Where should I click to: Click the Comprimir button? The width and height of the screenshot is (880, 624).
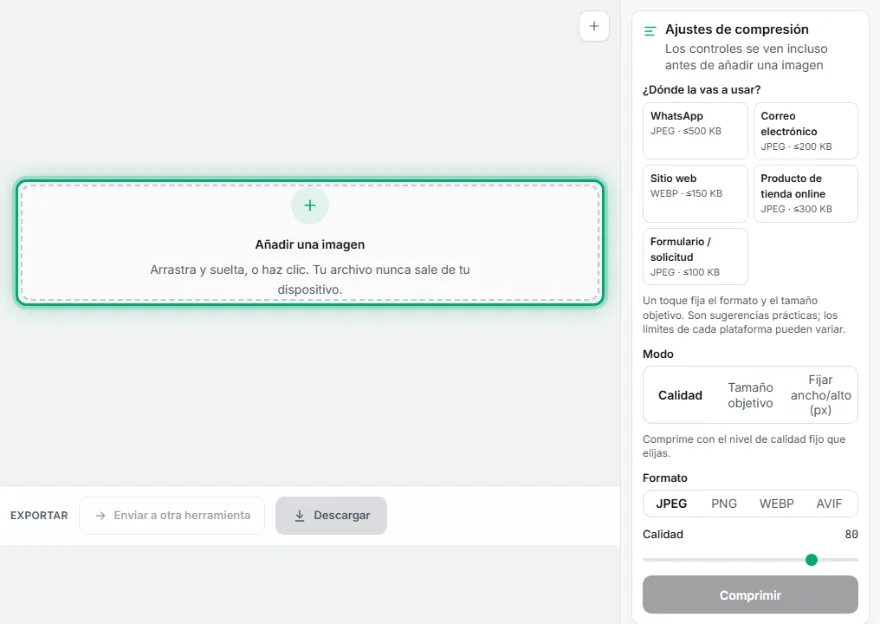[x=750, y=595]
